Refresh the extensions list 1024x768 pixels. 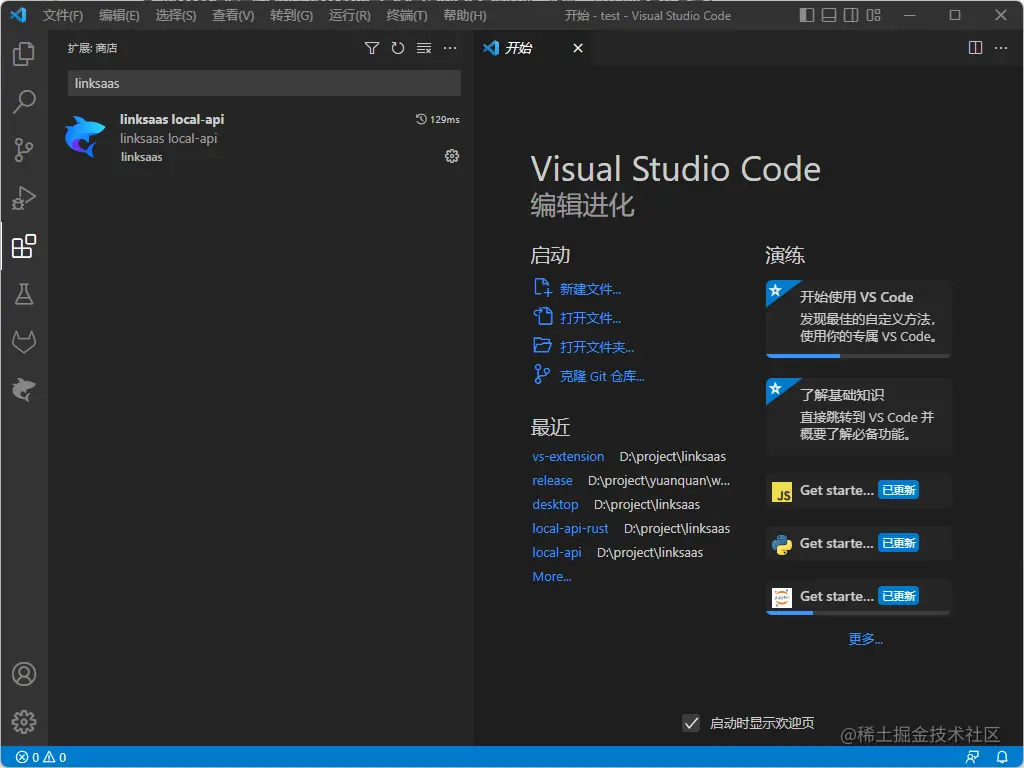398,48
